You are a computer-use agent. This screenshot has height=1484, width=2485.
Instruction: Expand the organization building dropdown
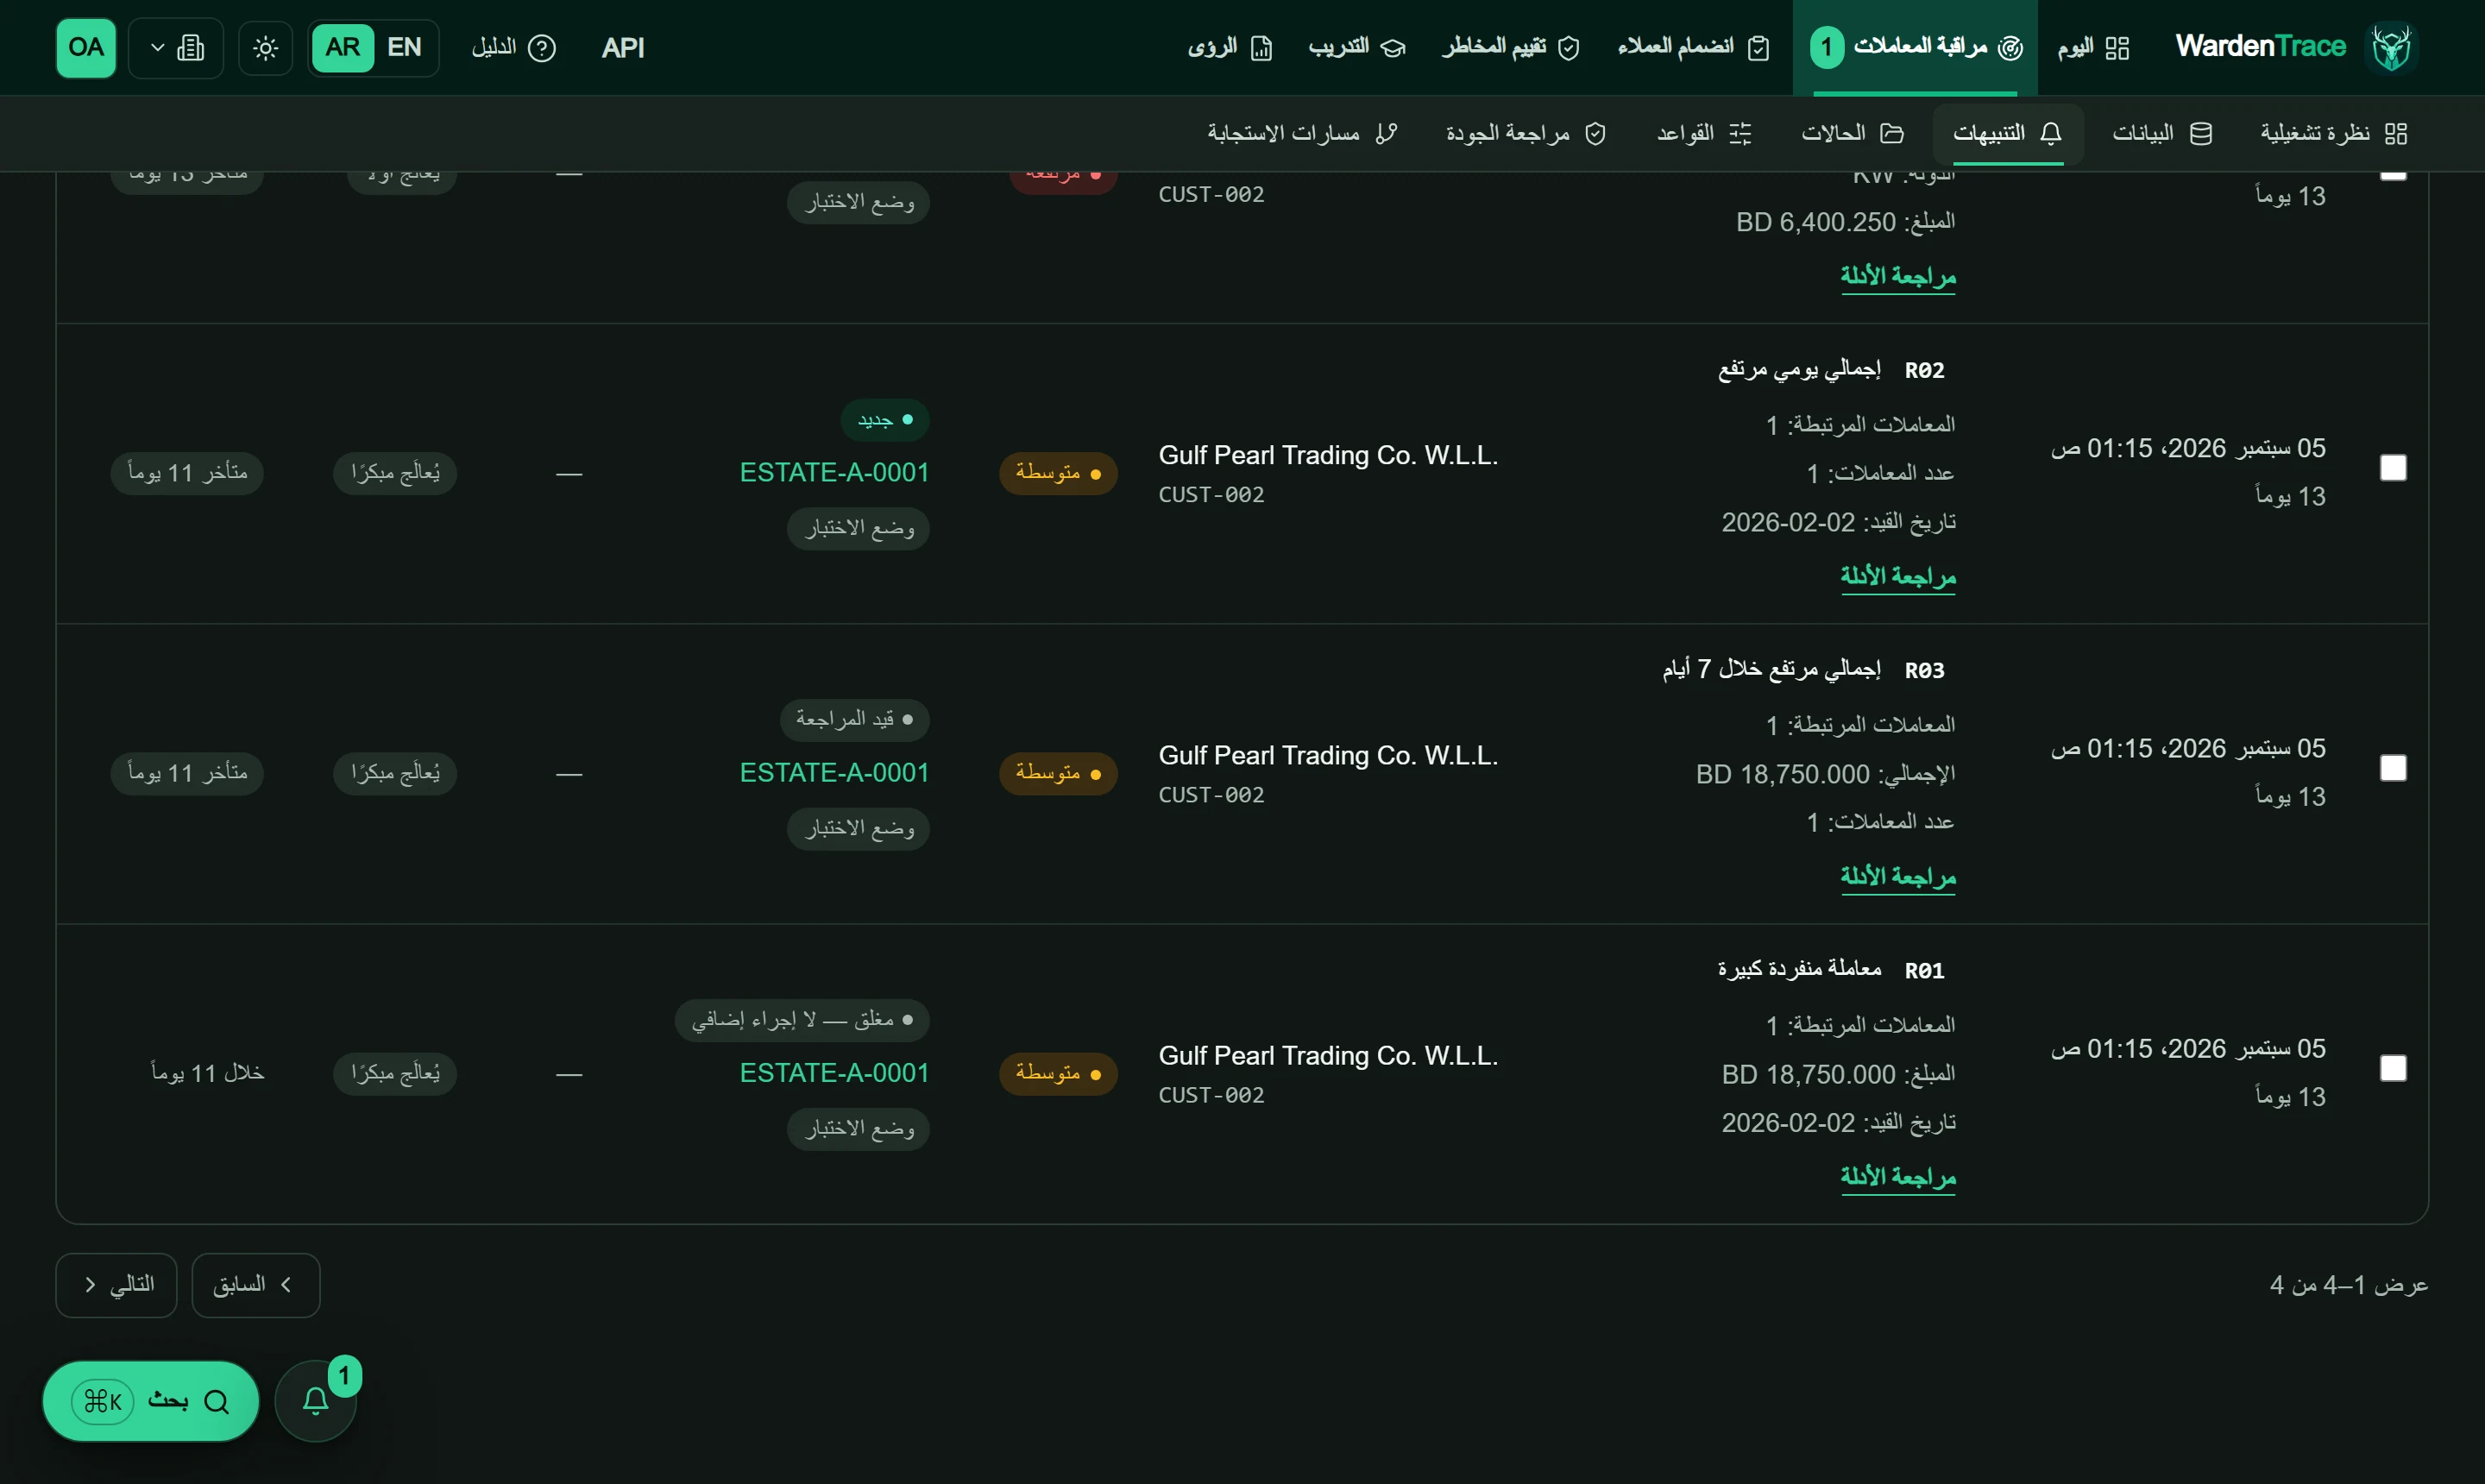click(x=176, y=48)
